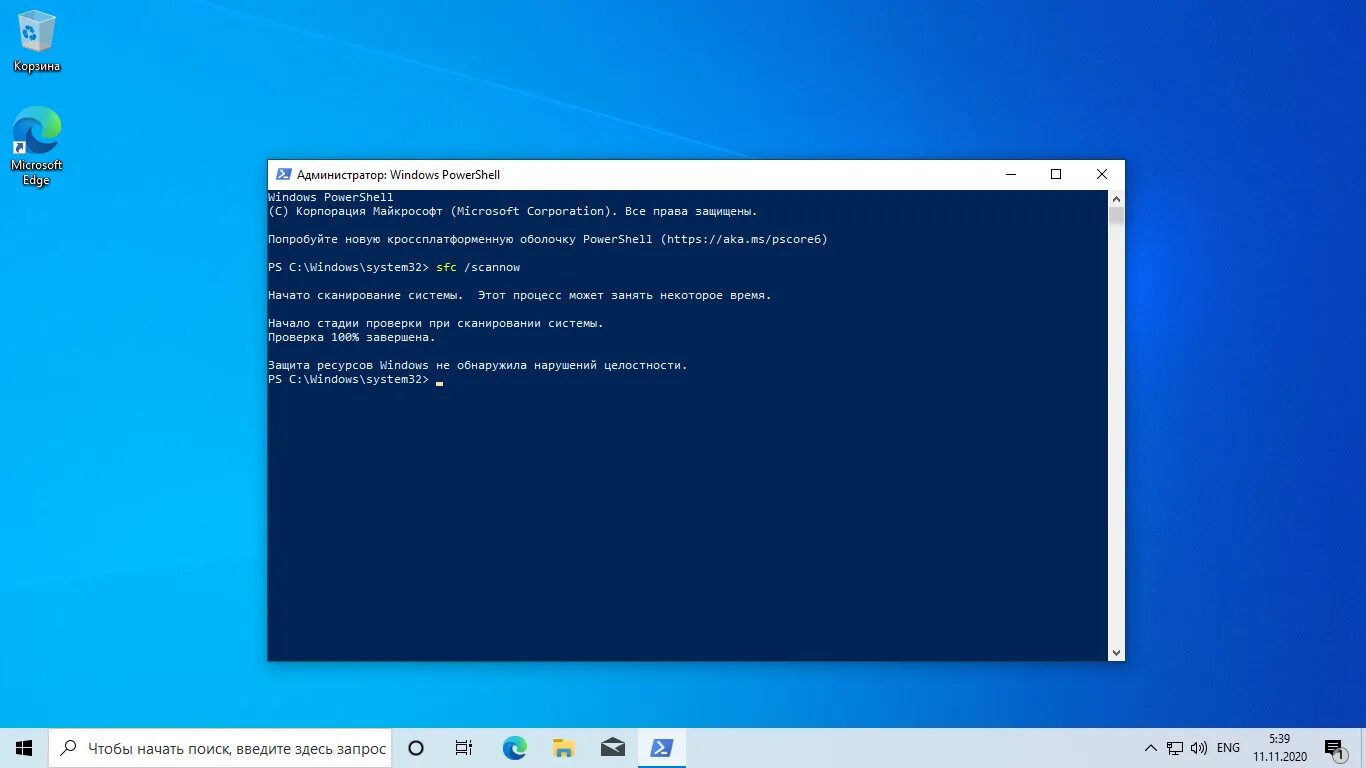
Task: Maximize the PowerShell window
Action: (x=1056, y=174)
